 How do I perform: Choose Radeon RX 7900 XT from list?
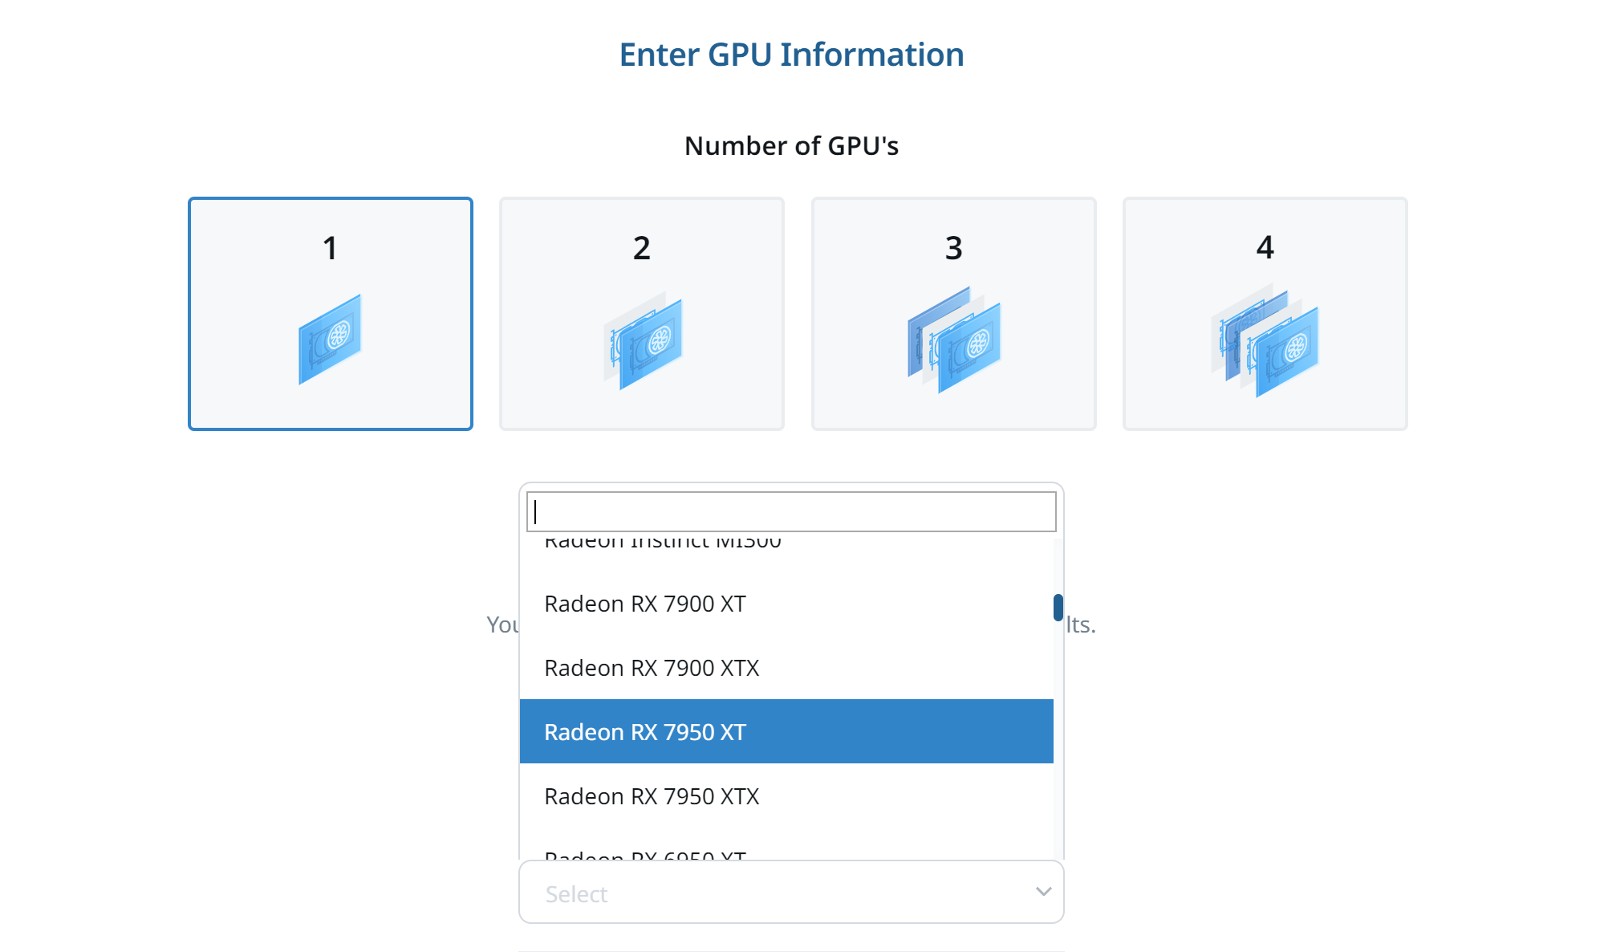tap(786, 604)
